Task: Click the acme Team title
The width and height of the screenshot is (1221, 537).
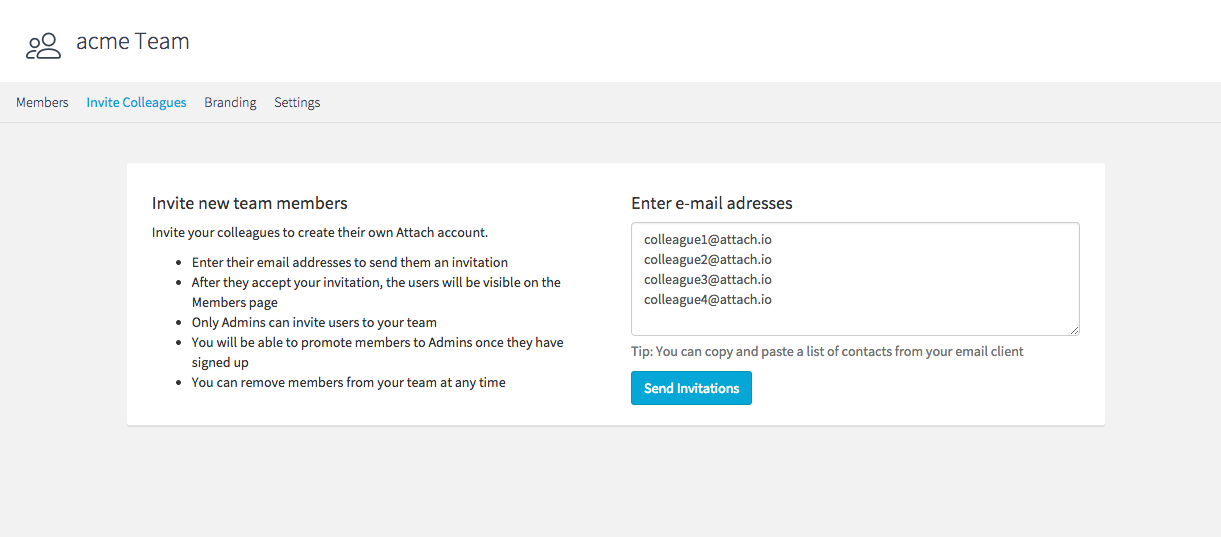Action: (x=133, y=42)
